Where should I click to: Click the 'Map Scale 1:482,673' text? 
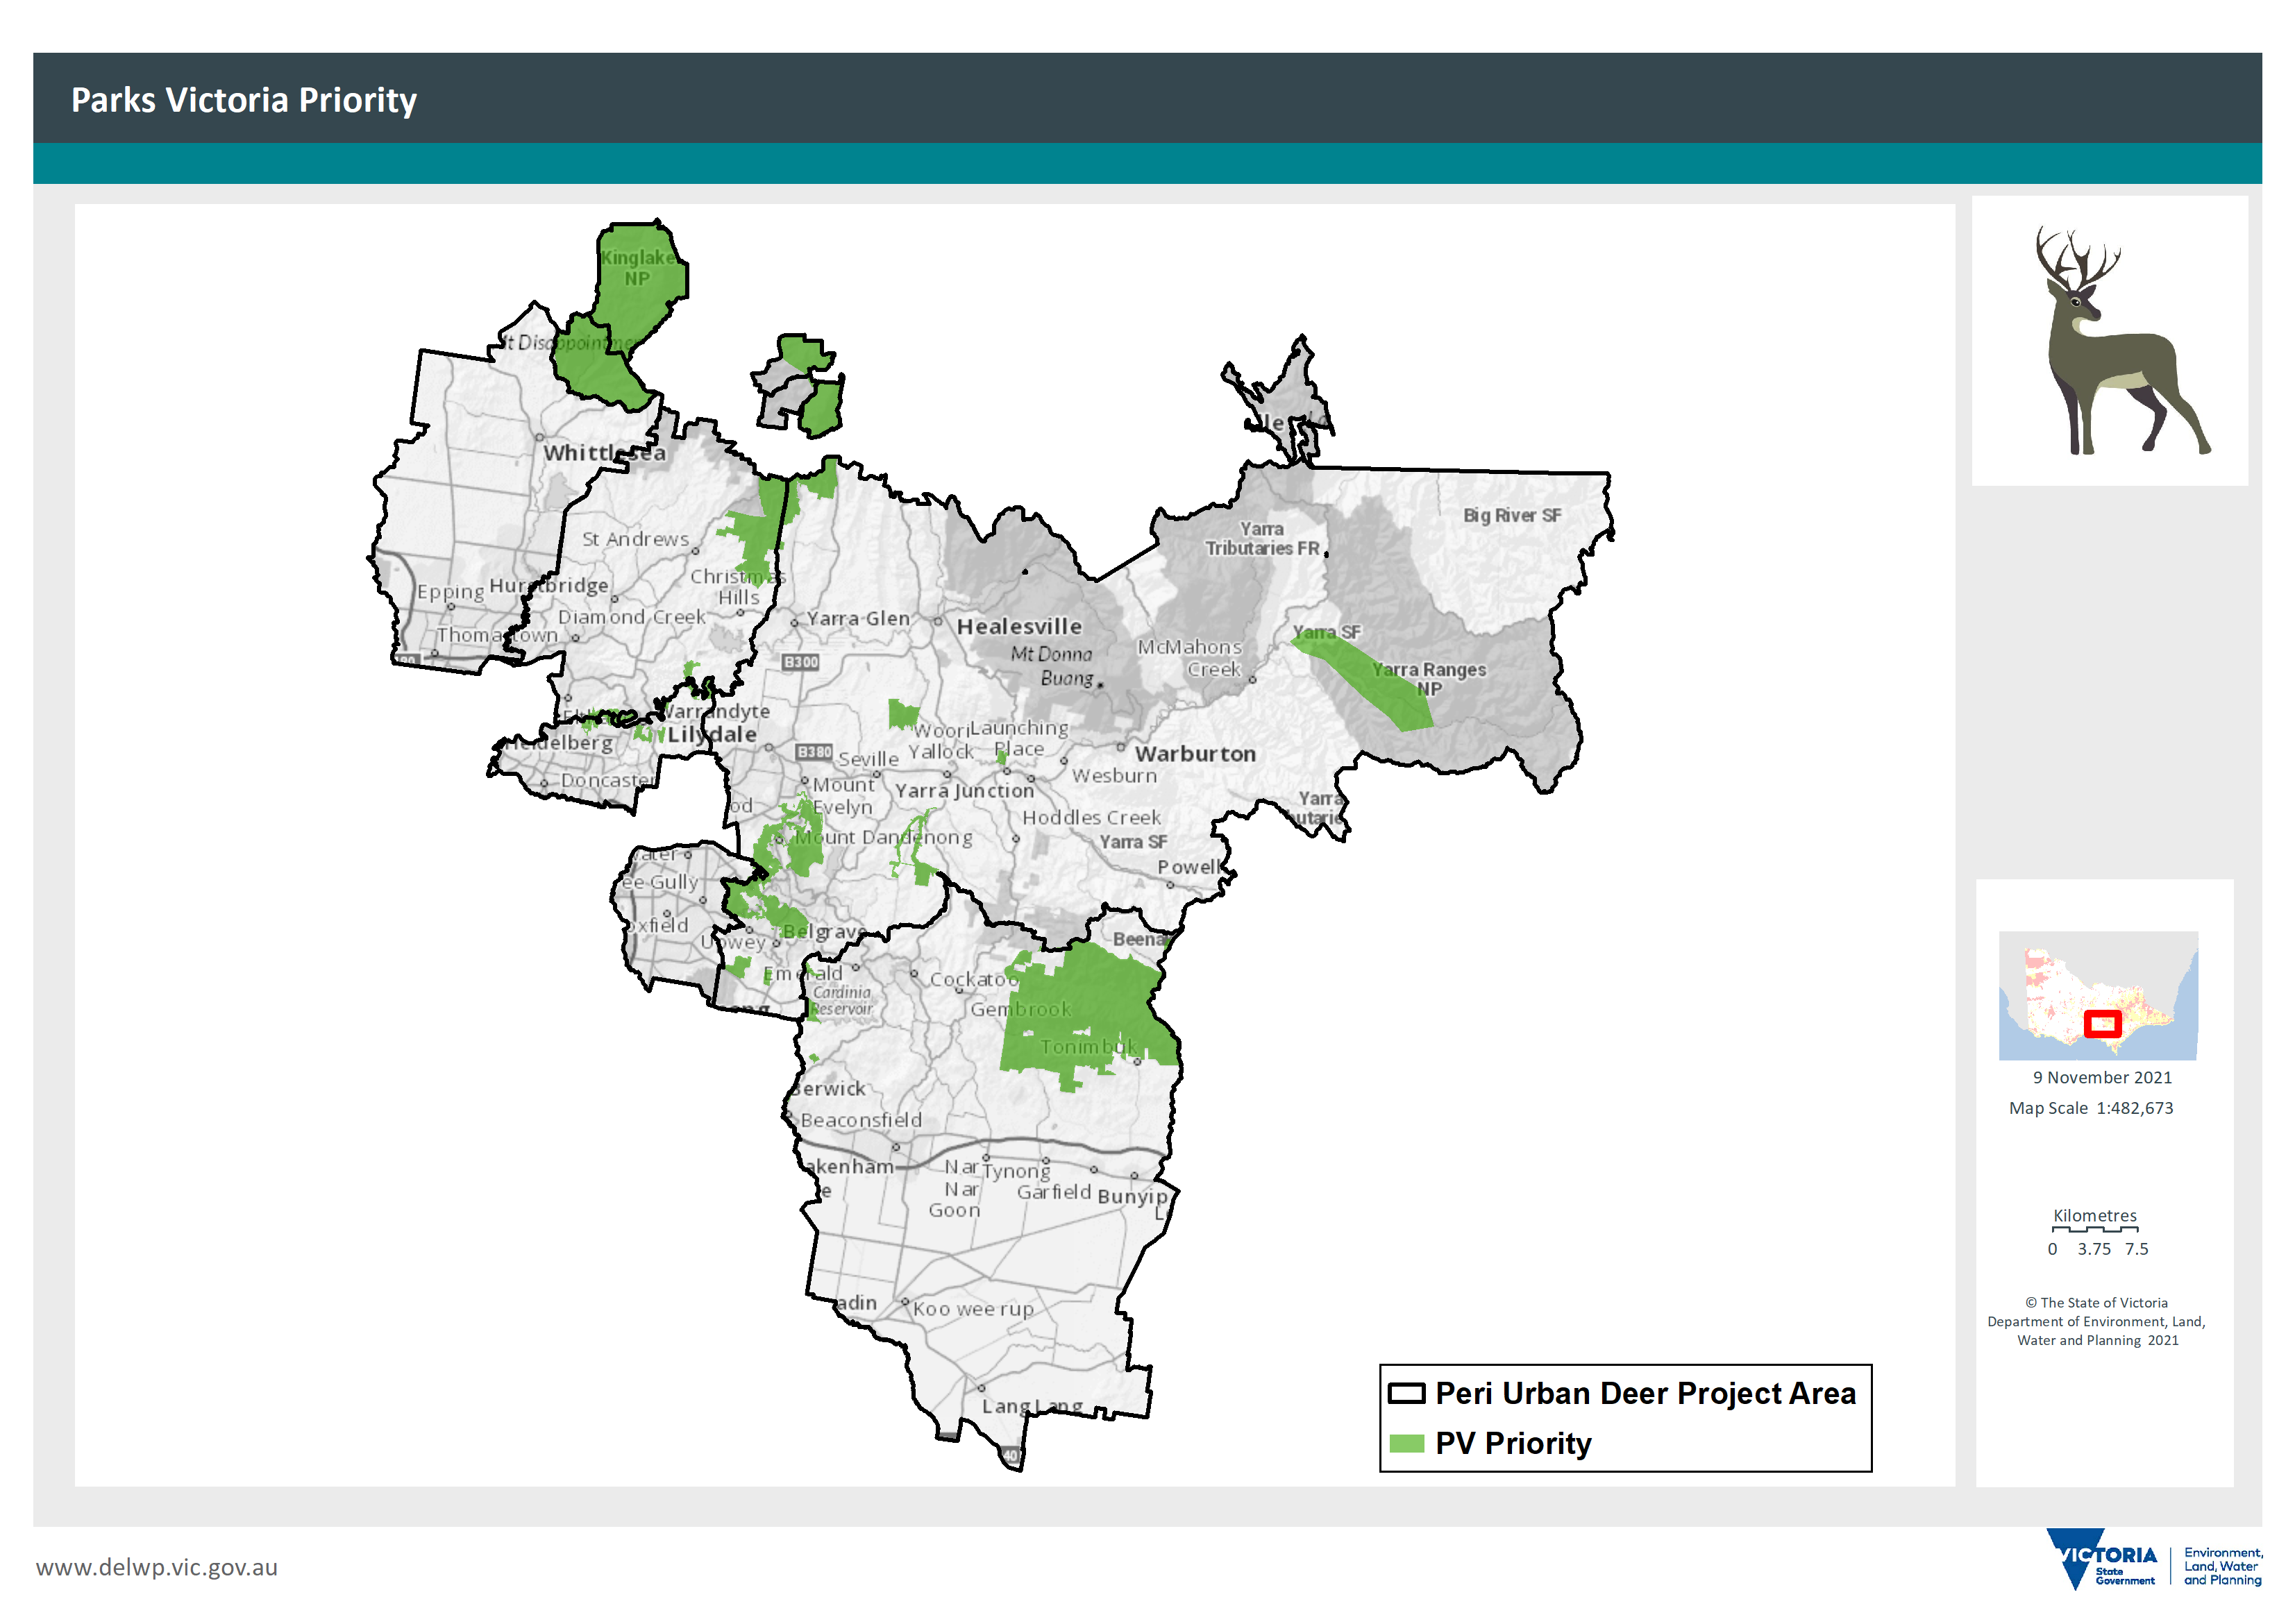tap(2091, 1108)
